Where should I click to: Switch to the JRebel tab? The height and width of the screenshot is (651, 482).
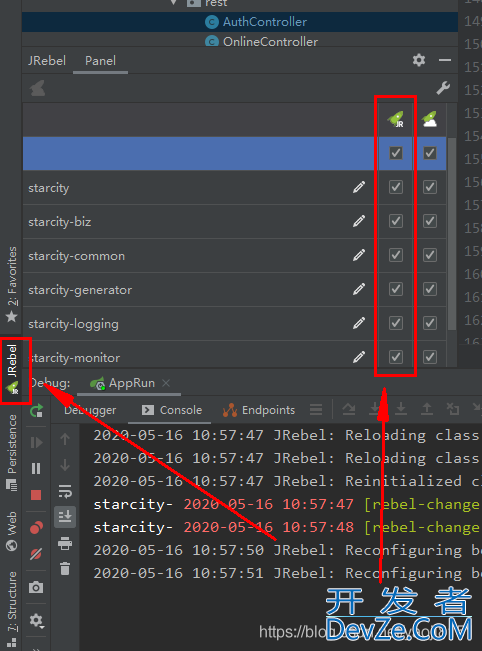coord(47,61)
